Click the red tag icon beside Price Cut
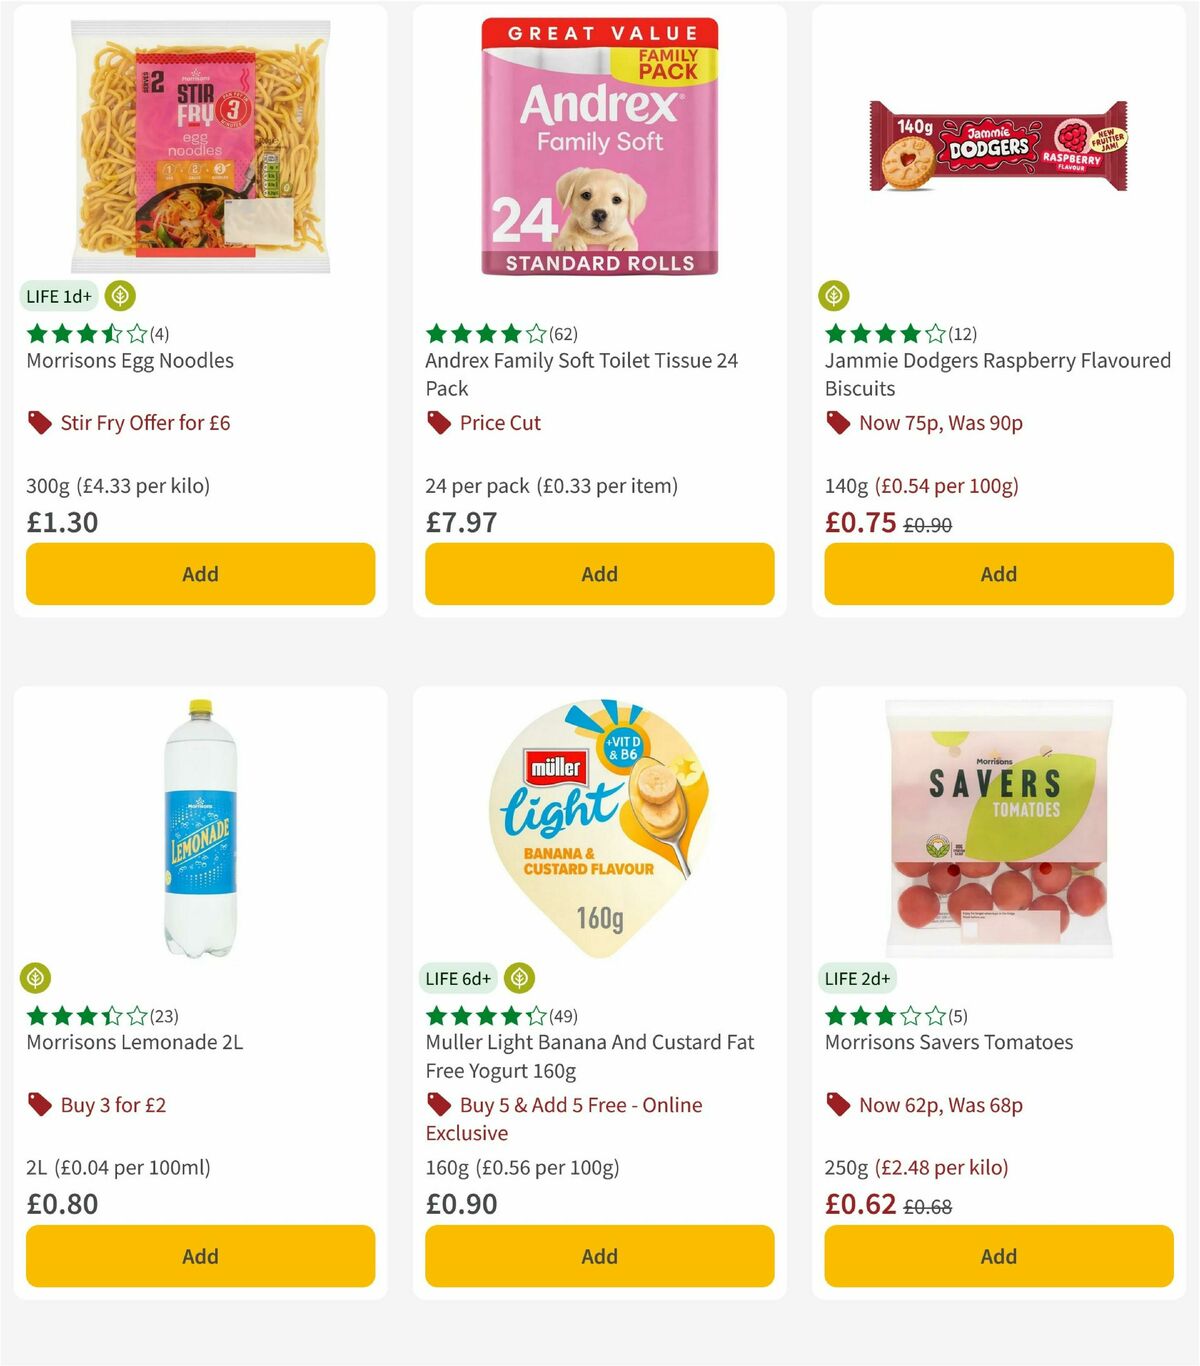This screenshot has height=1366, width=1200. coord(438,422)
